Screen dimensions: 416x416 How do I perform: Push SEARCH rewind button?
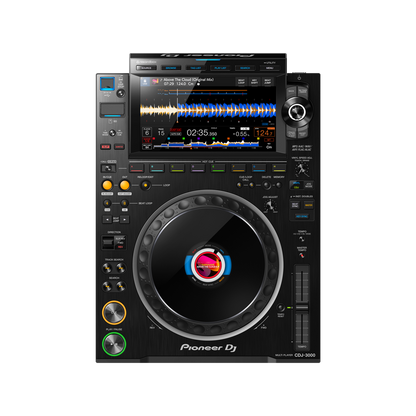coord(107,286)
